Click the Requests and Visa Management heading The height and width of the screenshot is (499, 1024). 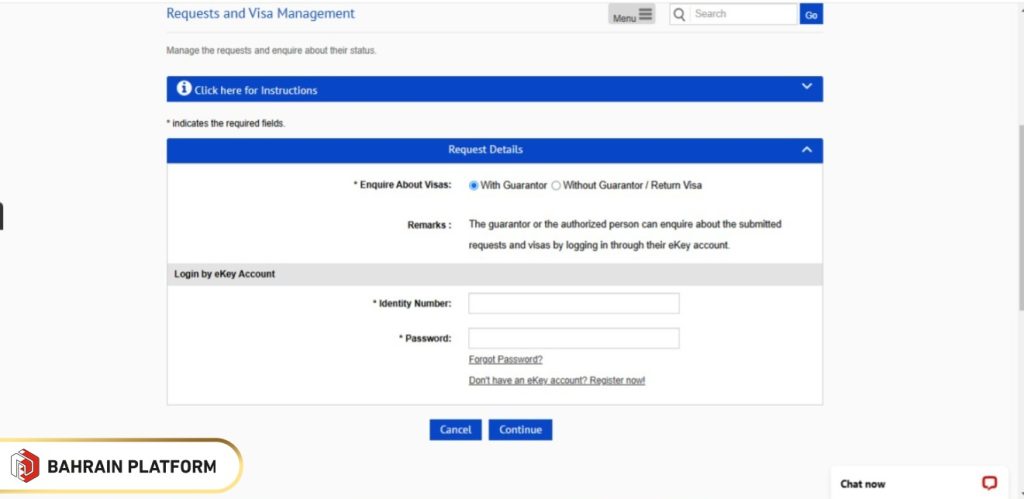[261, 13]
